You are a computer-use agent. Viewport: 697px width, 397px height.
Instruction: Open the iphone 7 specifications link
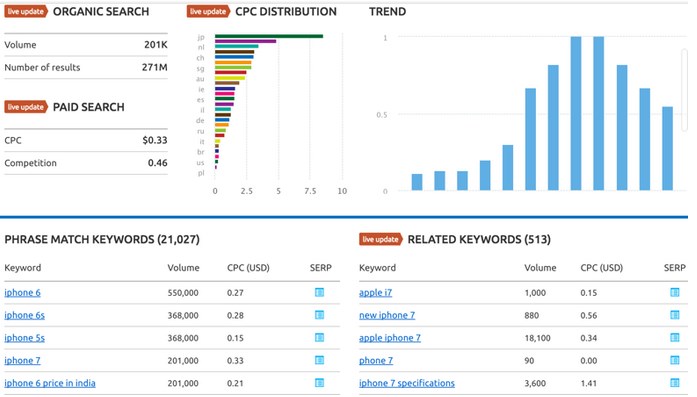[x=407, y=383]
